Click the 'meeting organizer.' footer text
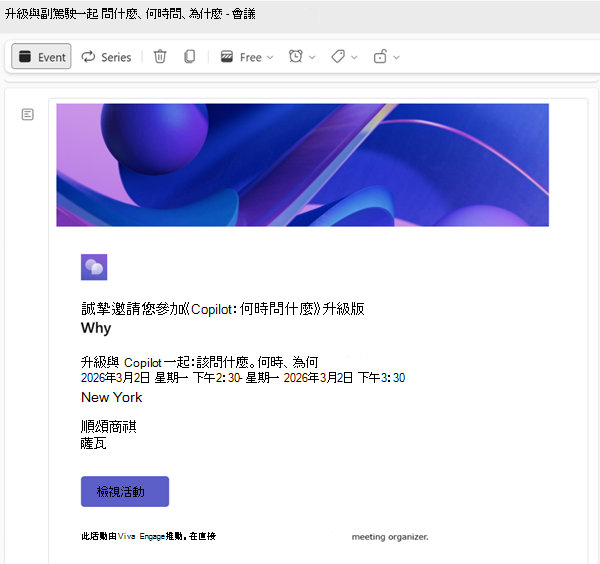Screen dimensions: 600x564 coord(390,537)
